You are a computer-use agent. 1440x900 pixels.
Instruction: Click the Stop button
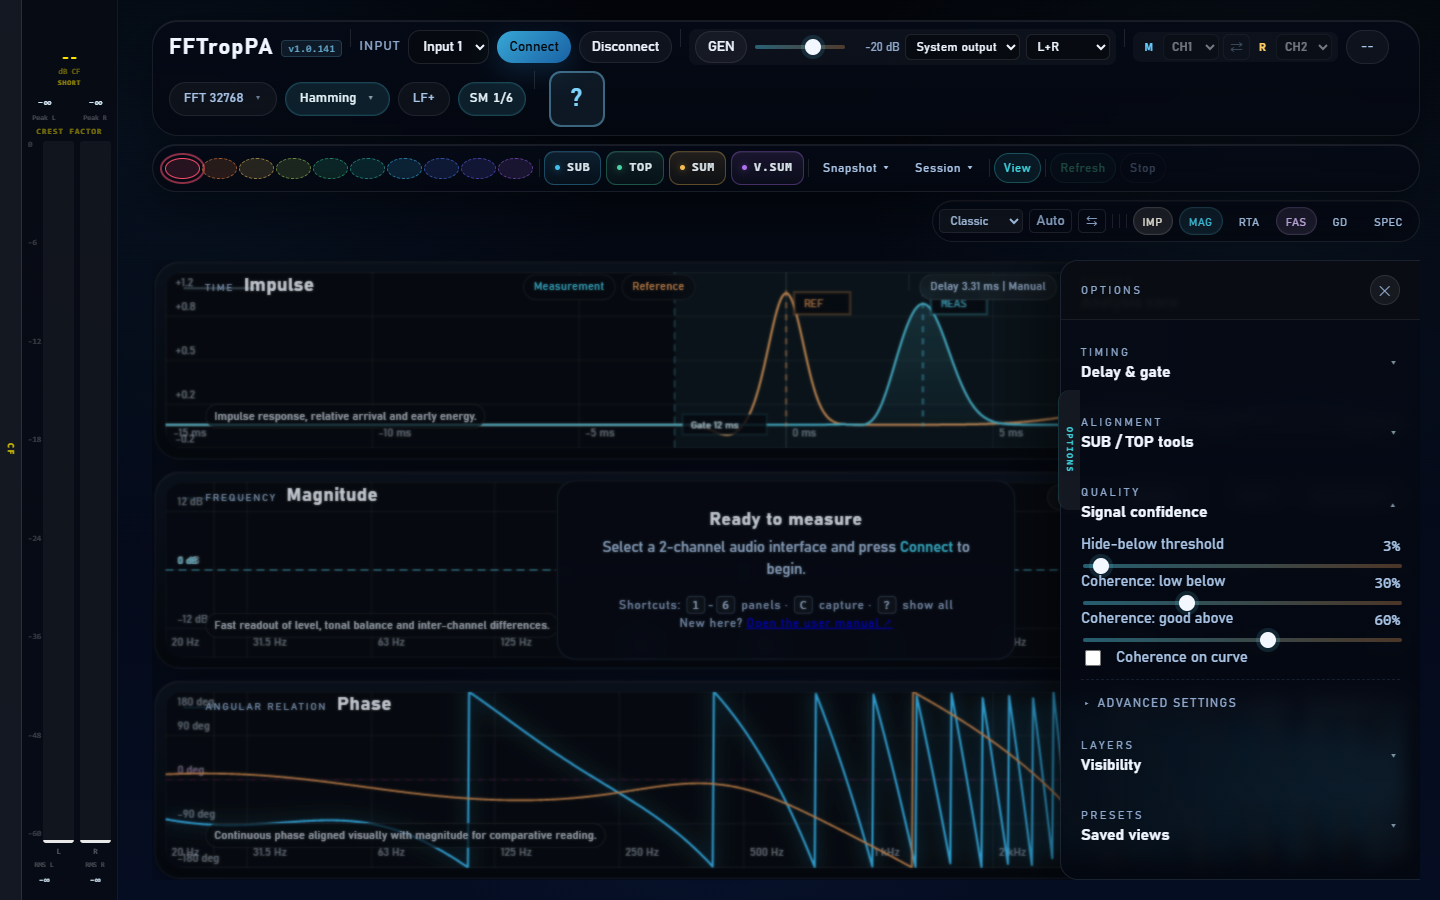point(1143,168)
